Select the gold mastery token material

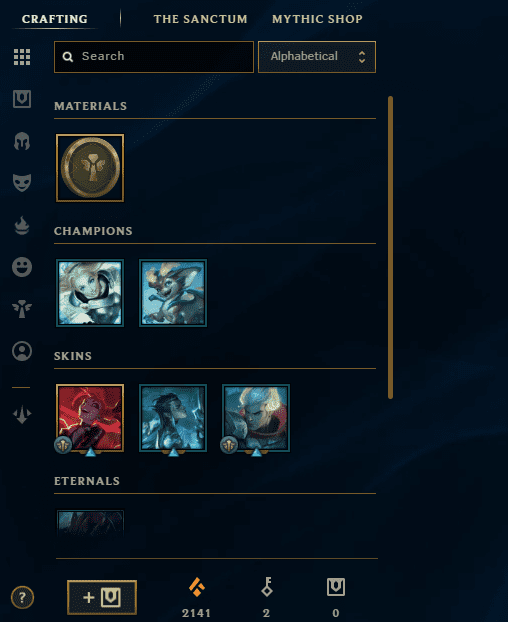point(90,168)
